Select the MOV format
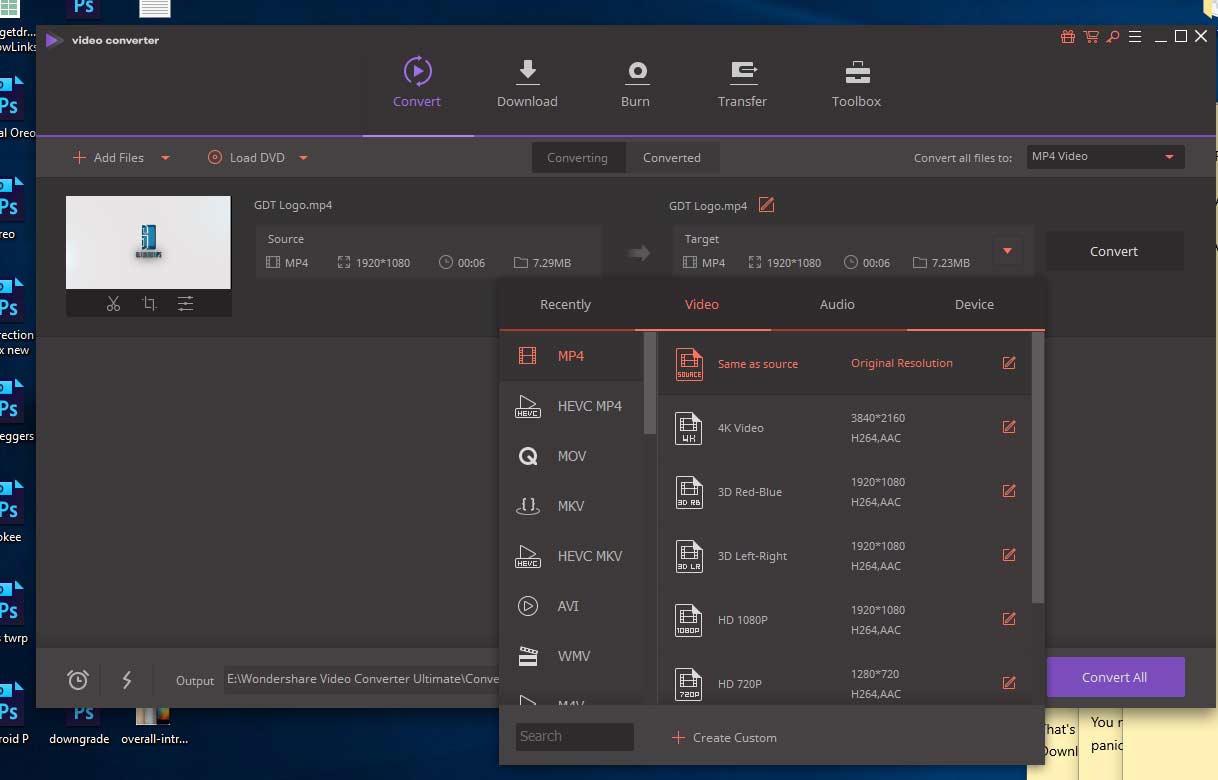Viewport: 1218px width, 780px height. pyautogui.click(x=572, y=456)
